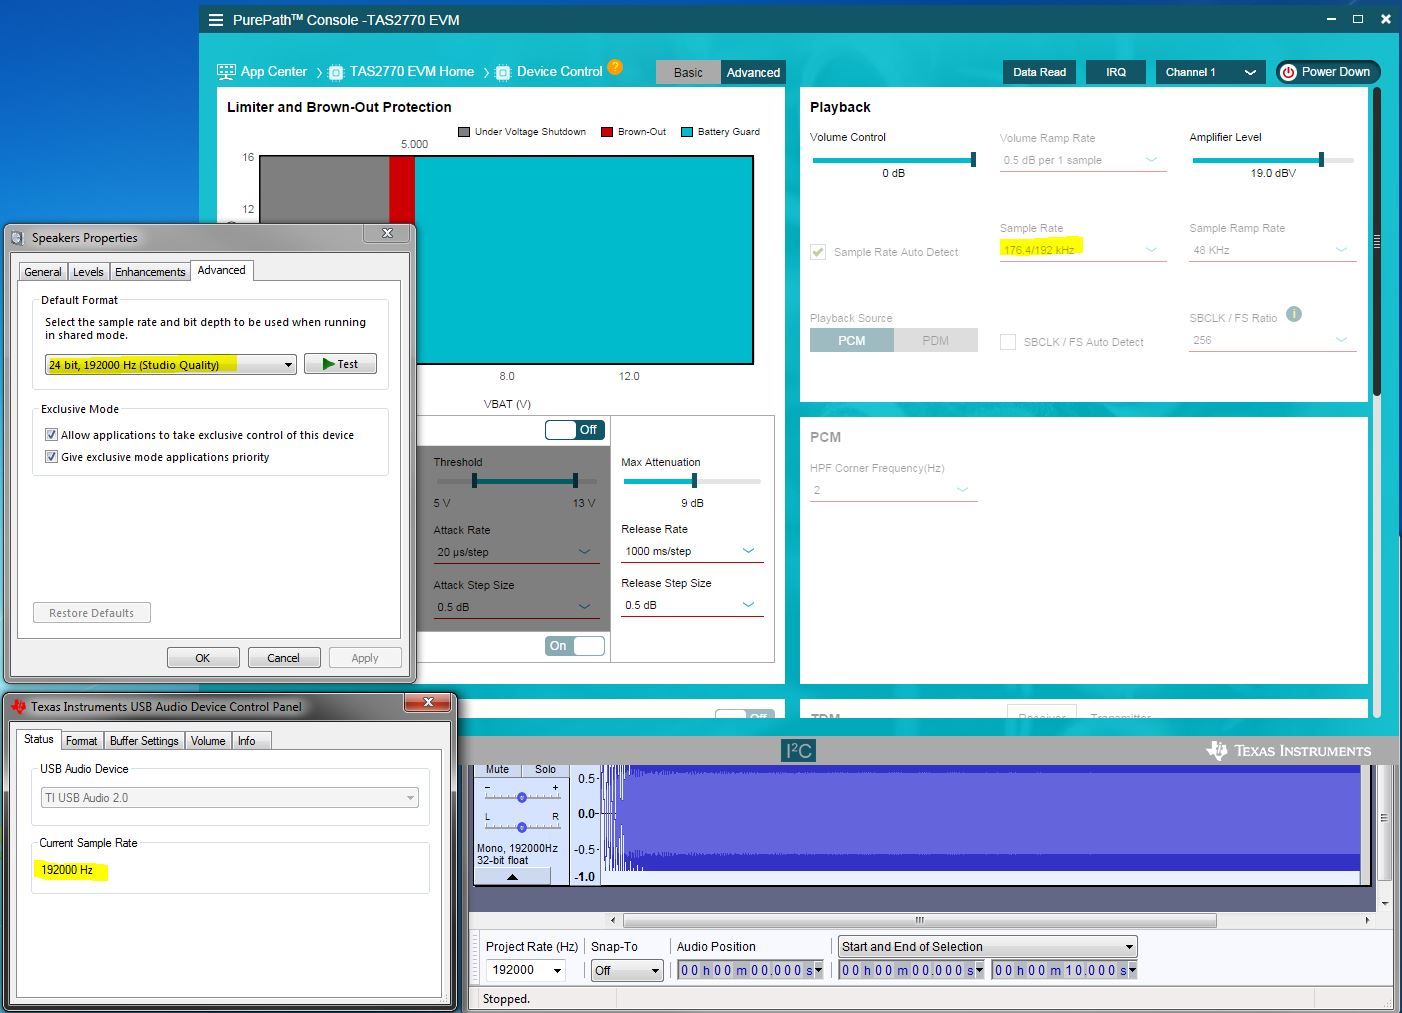Screen dimensions: 1402x1013
Task: Open the Channel 1 dropdown
Action: [1210, 72]
